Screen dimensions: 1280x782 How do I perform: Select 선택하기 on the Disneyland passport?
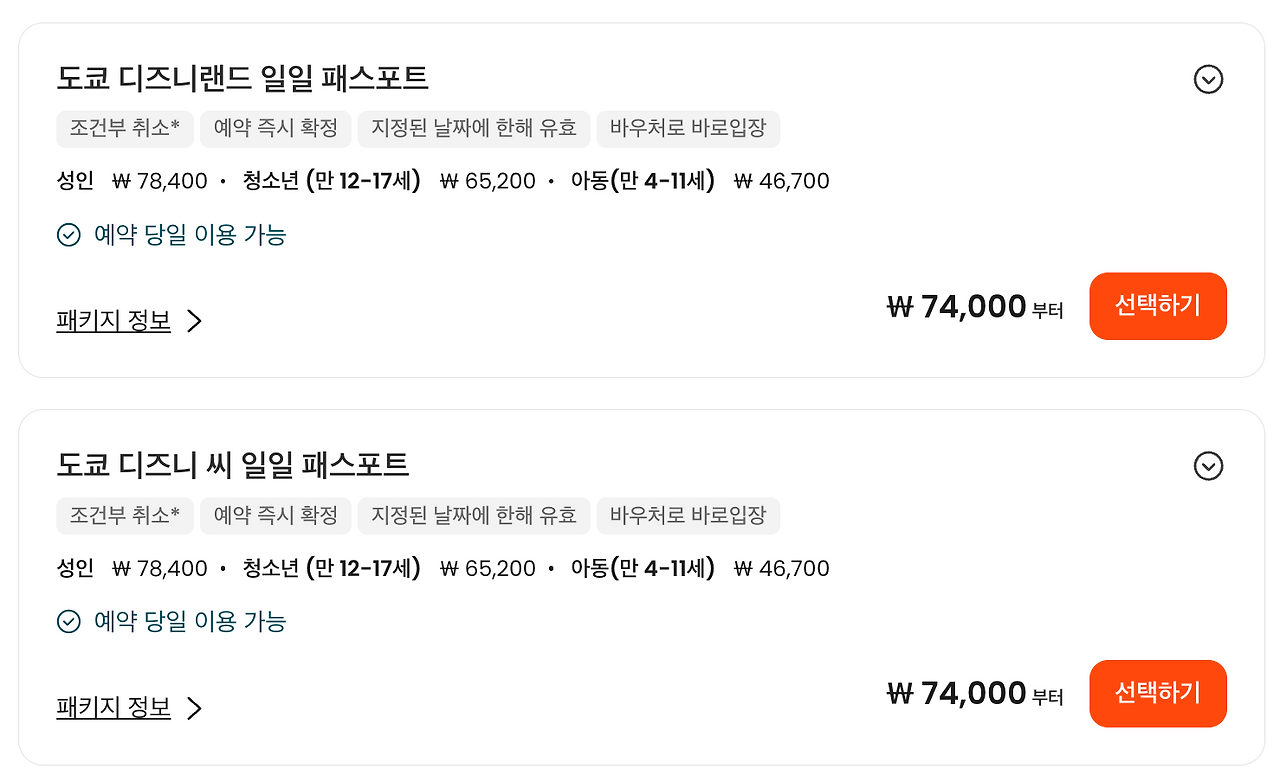(x=1158, y=306)
